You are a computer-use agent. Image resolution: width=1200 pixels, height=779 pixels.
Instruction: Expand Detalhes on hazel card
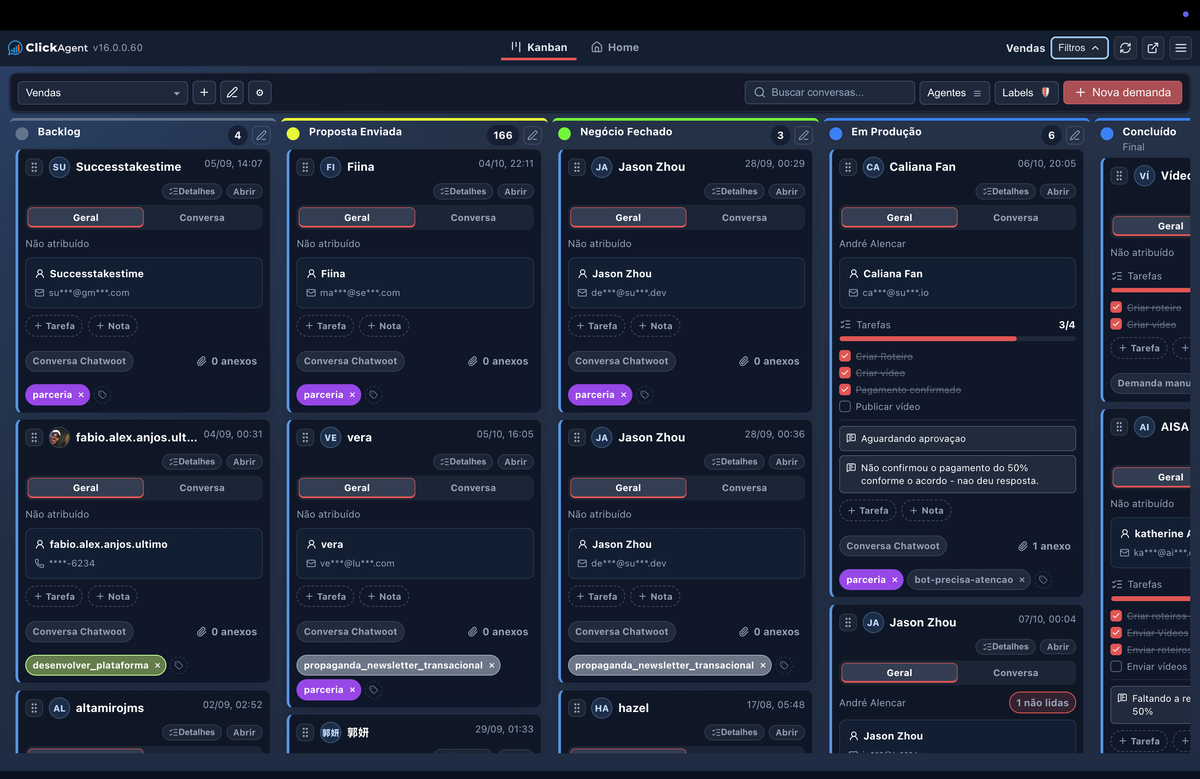pyautogui.click(x=732, y=733)
